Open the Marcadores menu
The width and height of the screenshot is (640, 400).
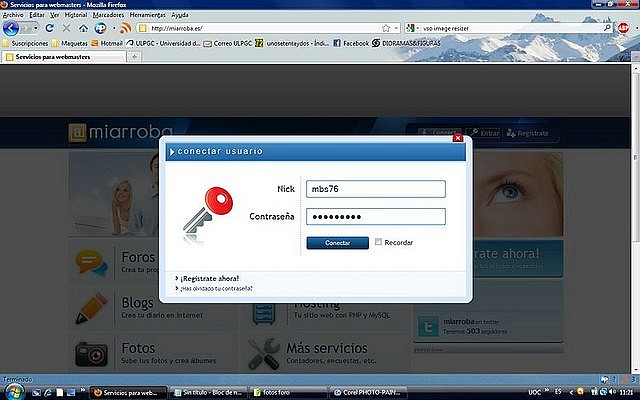point(108,15)
